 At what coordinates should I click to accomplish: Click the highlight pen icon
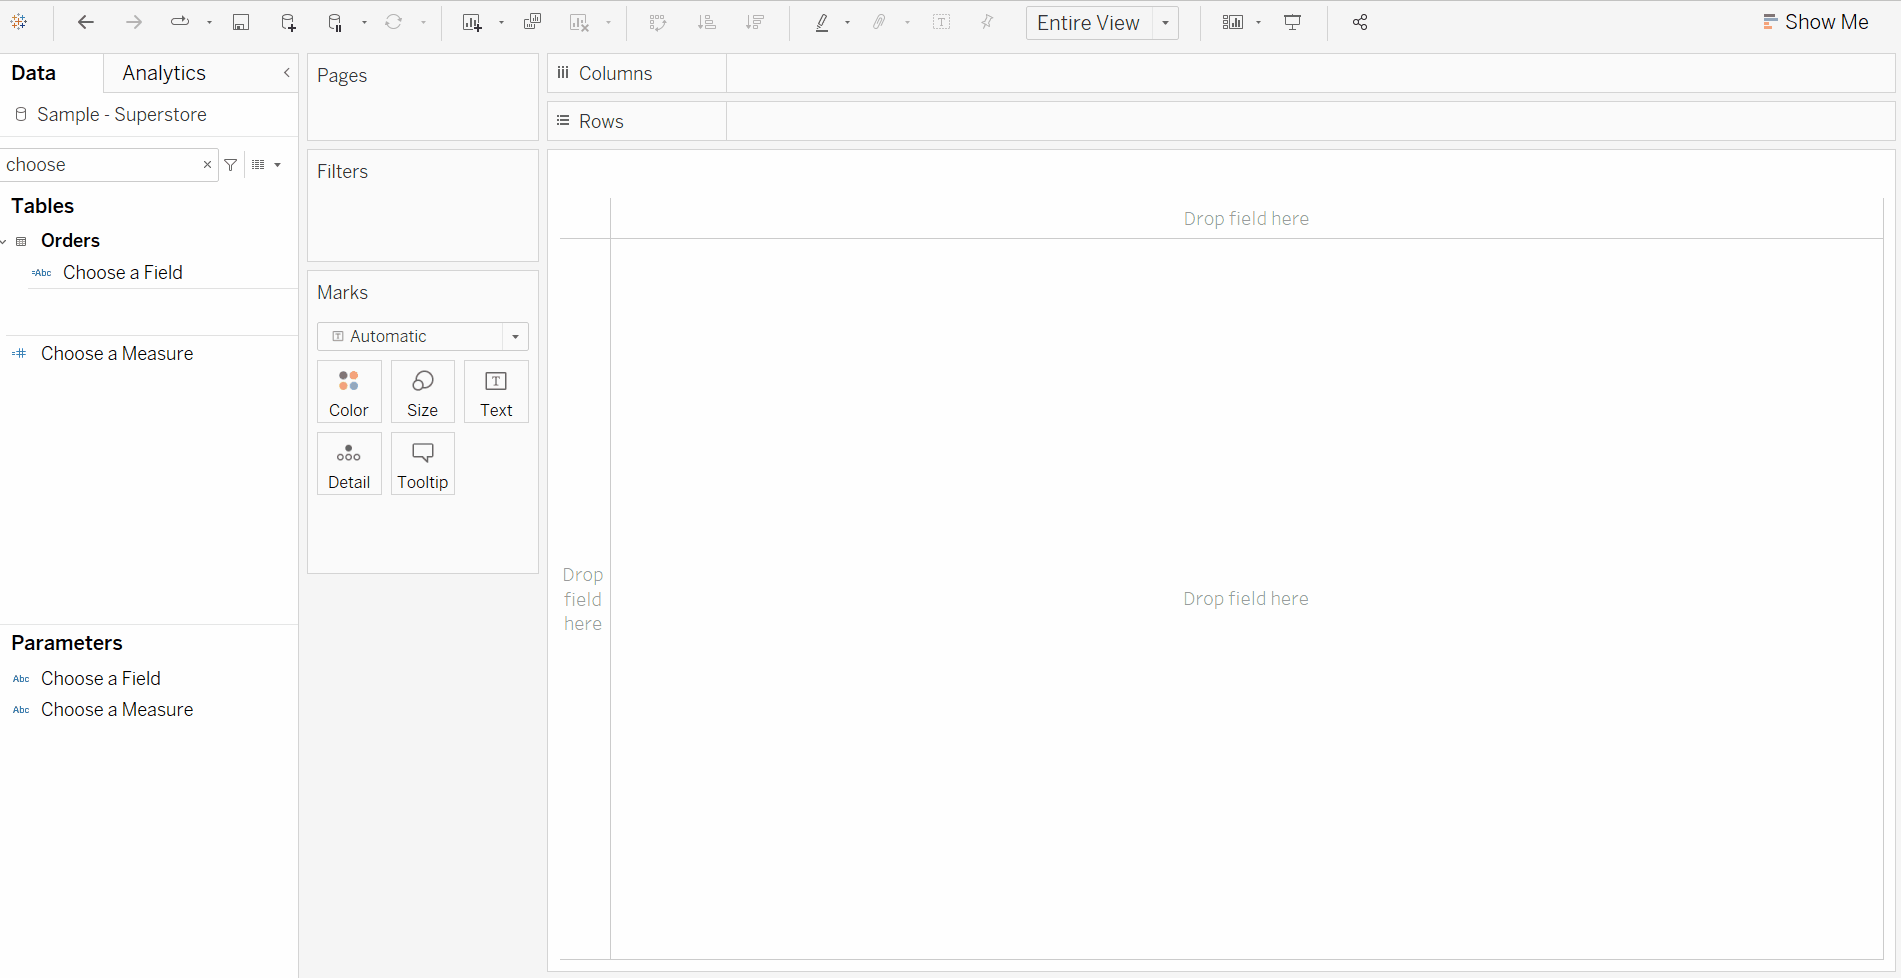[x=822, y=22]
